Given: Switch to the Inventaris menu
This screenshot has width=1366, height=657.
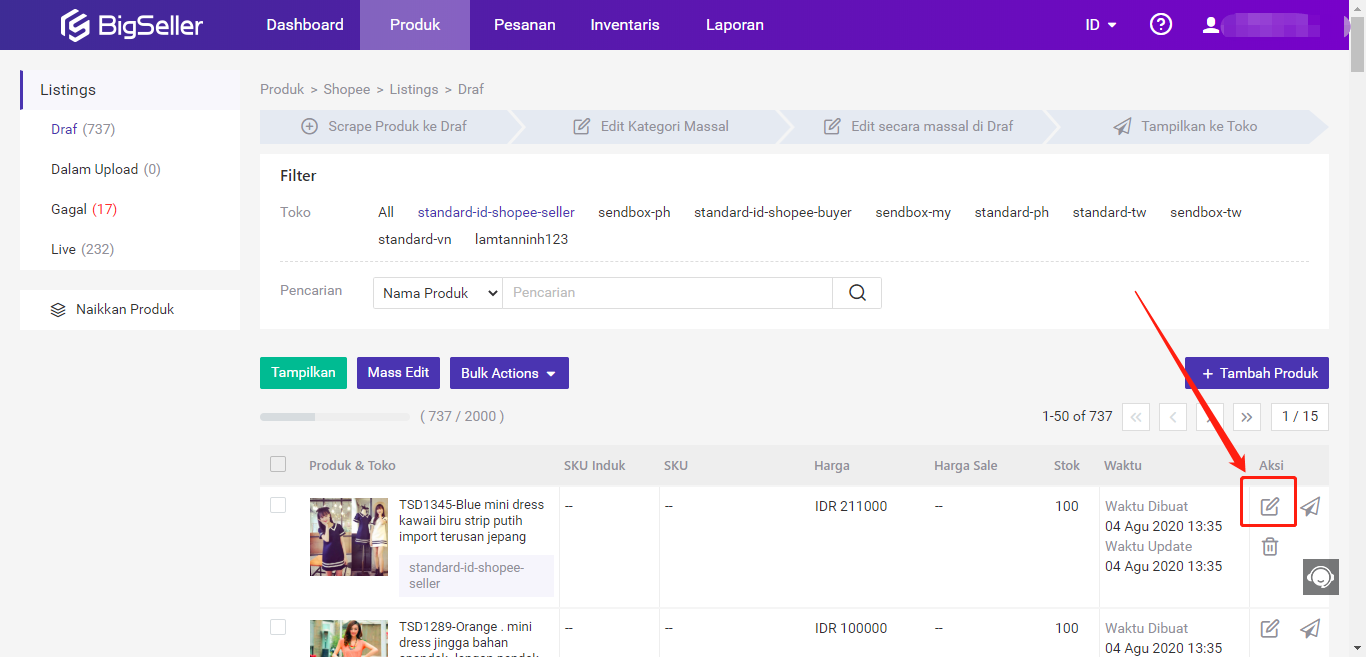Looking at the screenshot, I should (x=624, y=25).
